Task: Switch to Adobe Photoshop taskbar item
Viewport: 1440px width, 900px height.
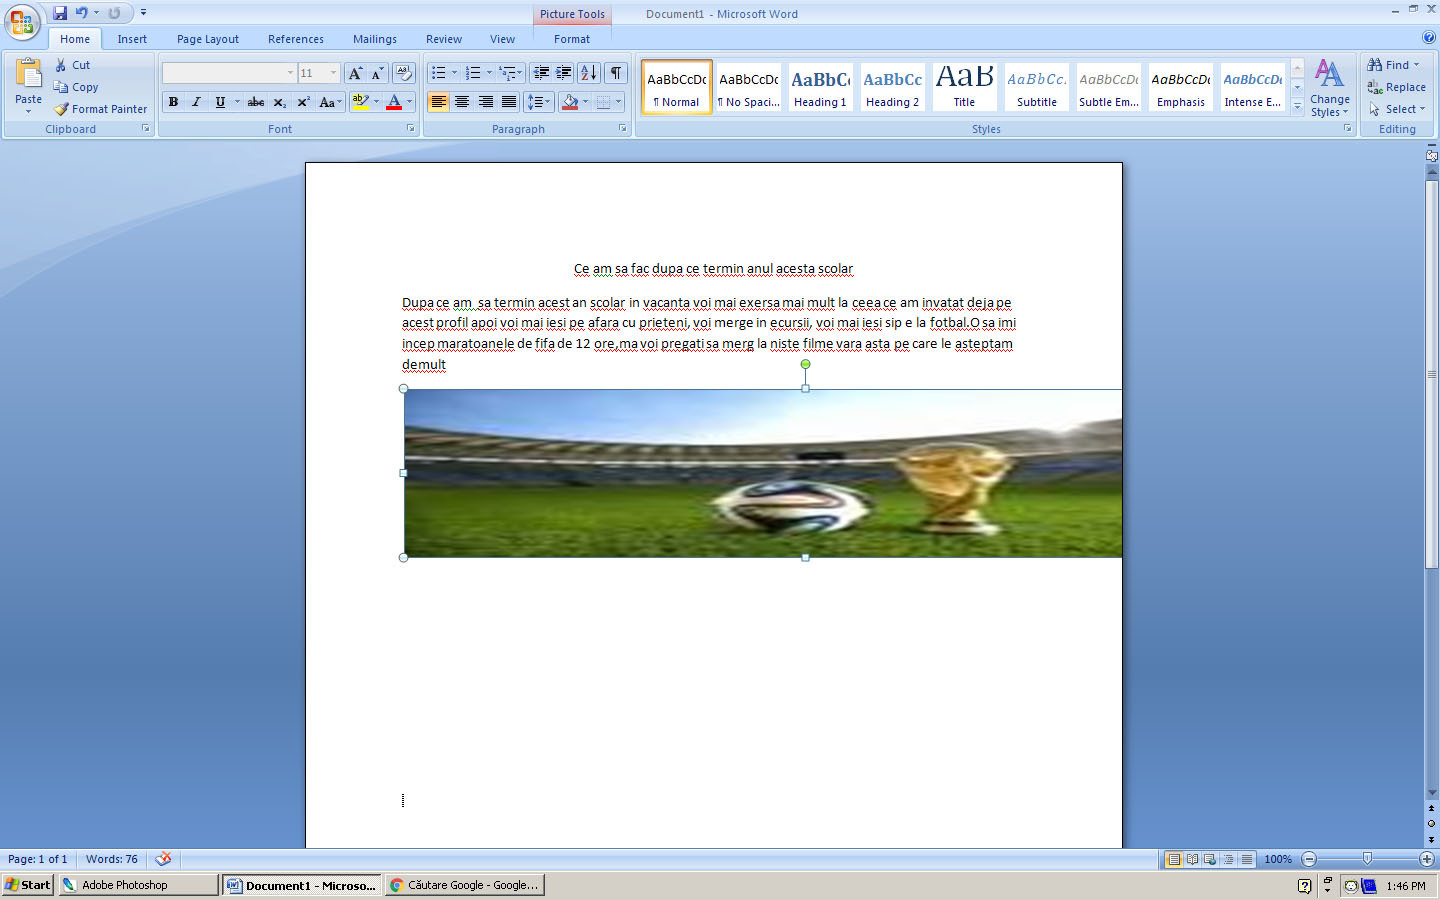Action: click(x=138, y=885)
